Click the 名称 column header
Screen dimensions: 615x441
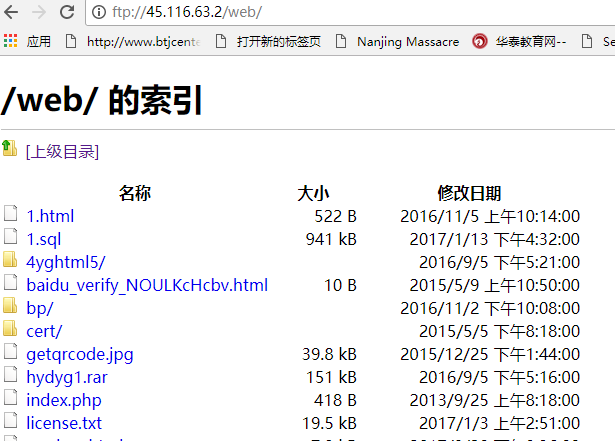135,193
